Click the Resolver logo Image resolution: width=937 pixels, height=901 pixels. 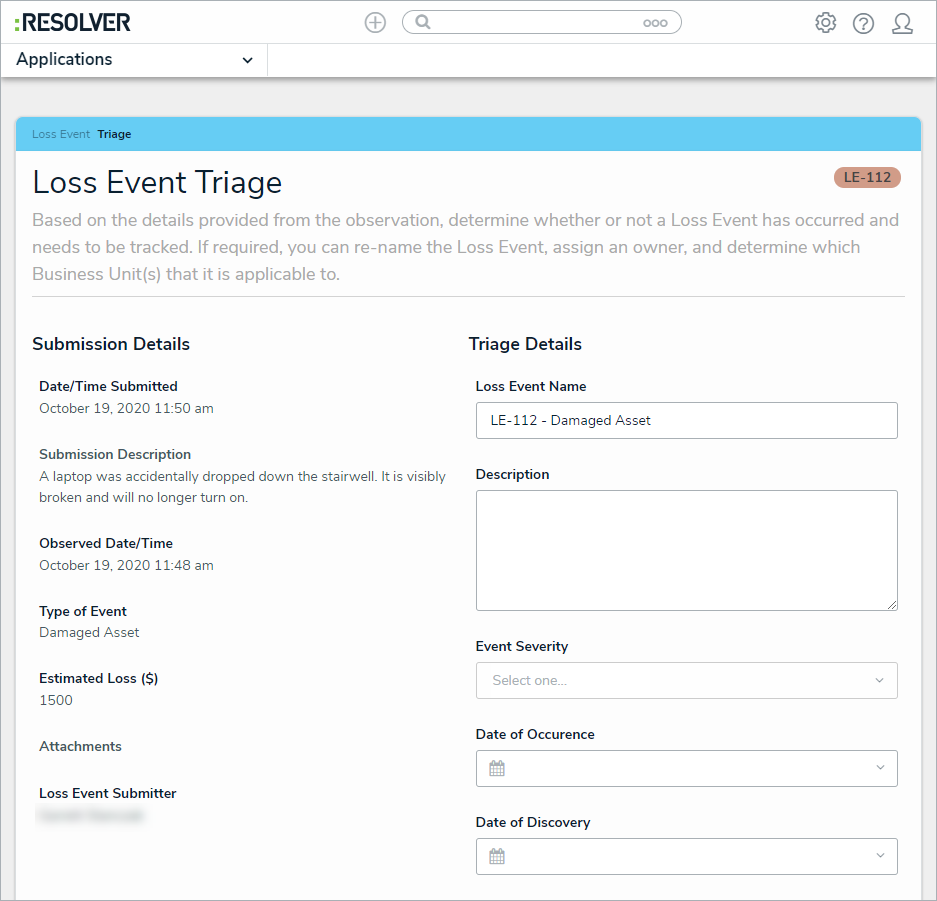click(x=72, y=23)
